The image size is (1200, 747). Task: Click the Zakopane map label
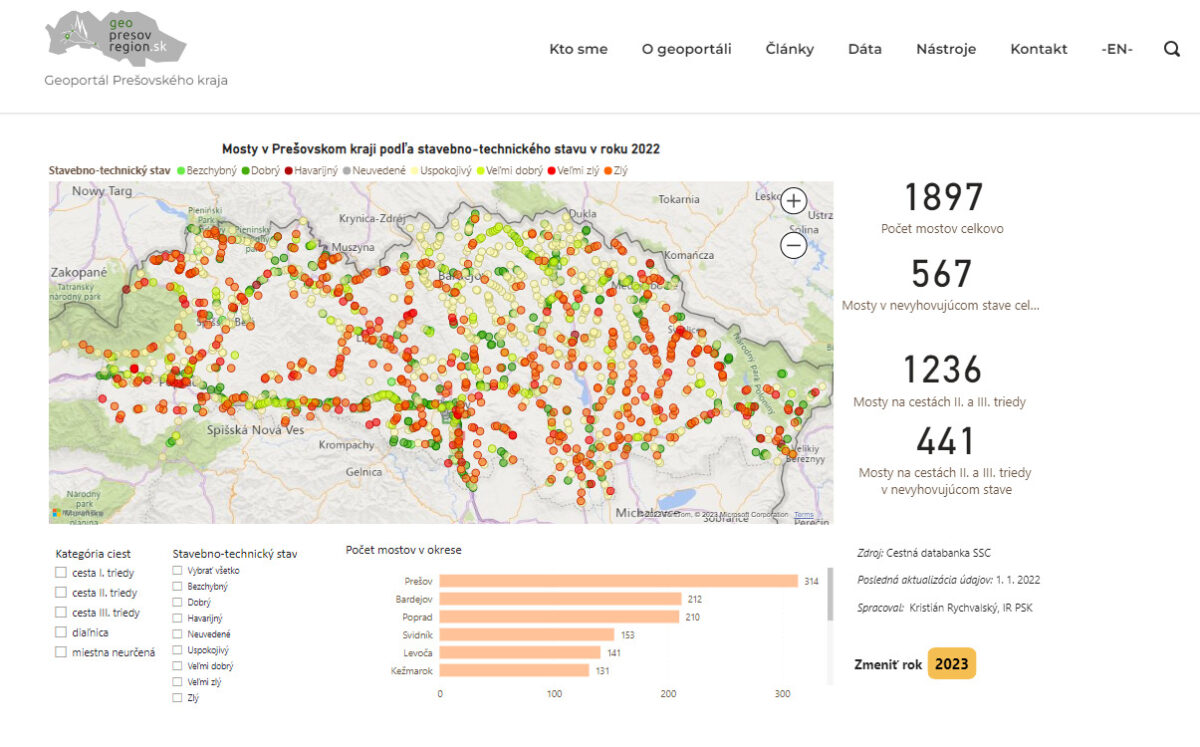point(79,272)
